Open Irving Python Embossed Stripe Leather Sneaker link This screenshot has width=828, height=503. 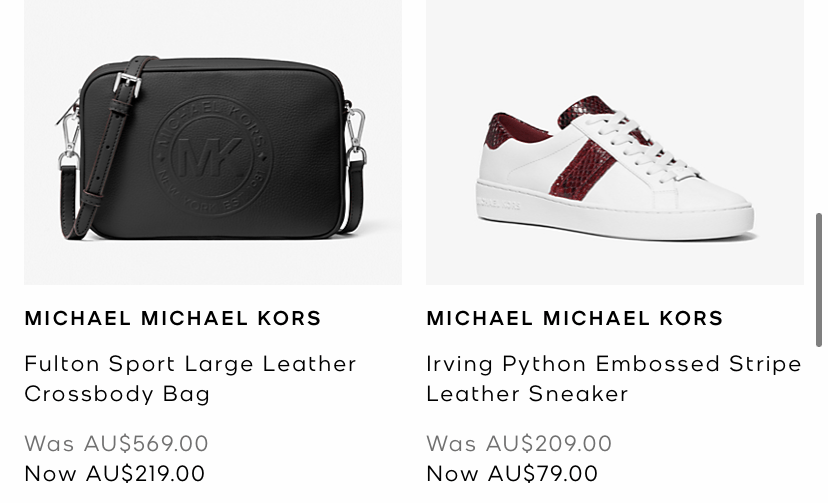pyautogui.click(x=614, y=379)
